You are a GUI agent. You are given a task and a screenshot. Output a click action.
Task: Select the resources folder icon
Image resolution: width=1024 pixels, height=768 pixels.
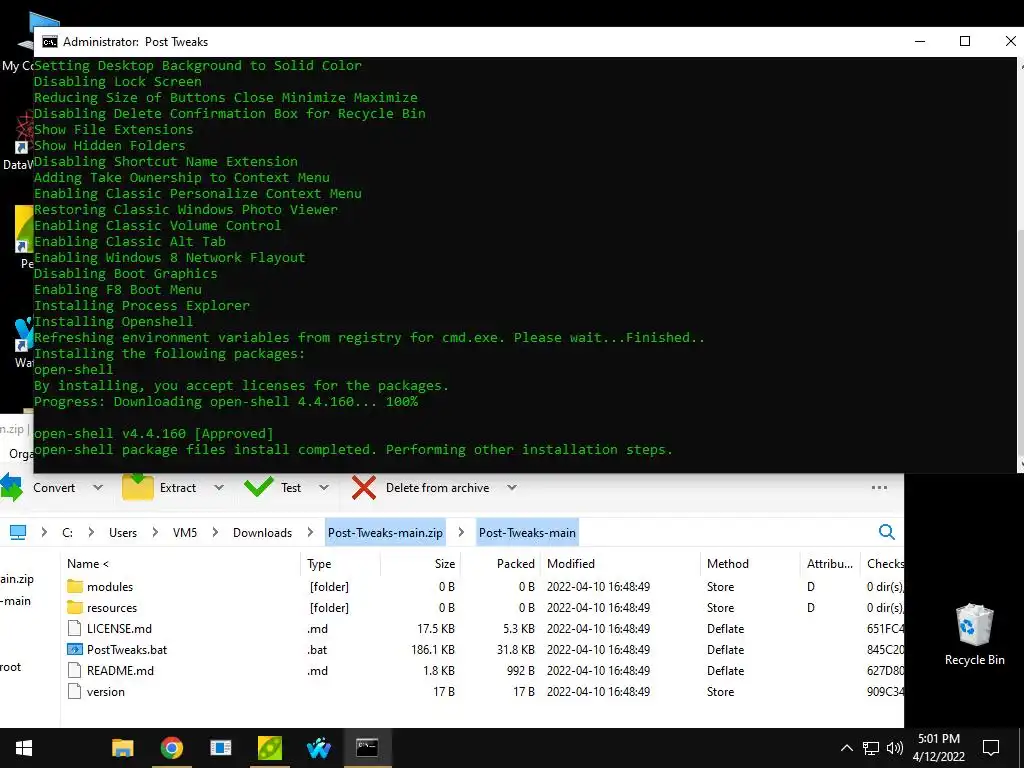tap(75, 607)
